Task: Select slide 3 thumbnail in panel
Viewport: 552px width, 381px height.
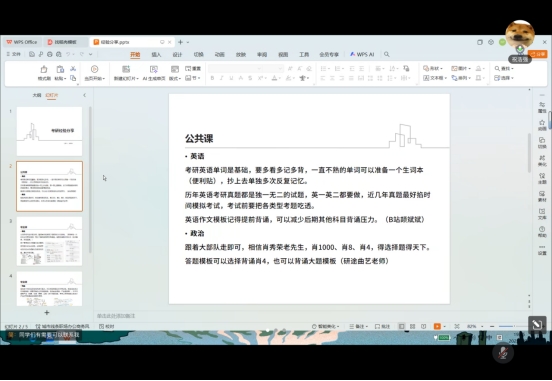Action: [x=49, y=241]
